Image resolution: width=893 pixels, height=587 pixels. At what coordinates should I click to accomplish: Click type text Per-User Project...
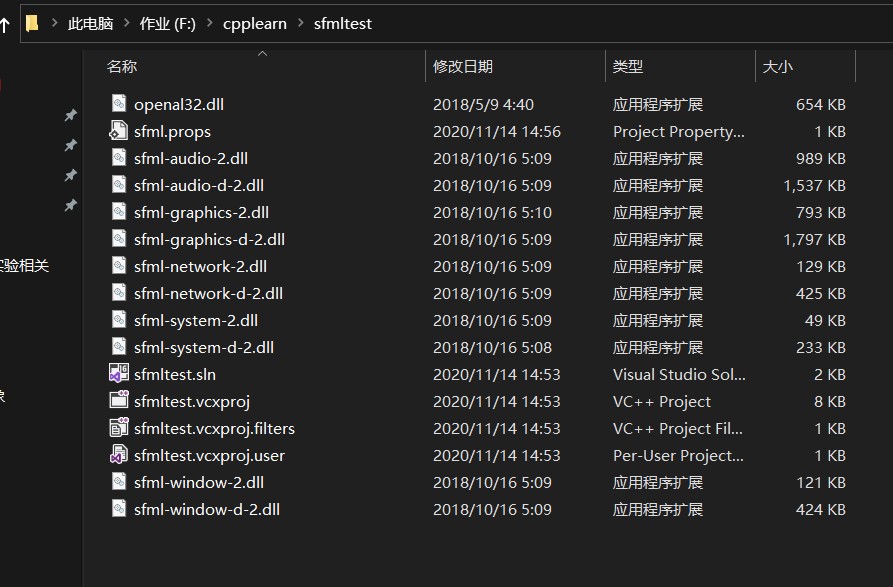678,455
